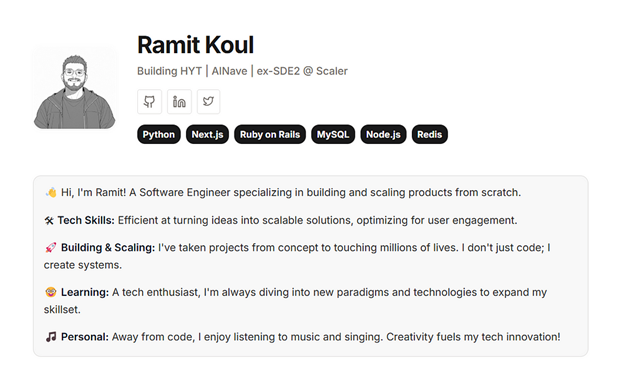Select the Redis skill tag
624x371 pixels.
[x=429, y=135]
